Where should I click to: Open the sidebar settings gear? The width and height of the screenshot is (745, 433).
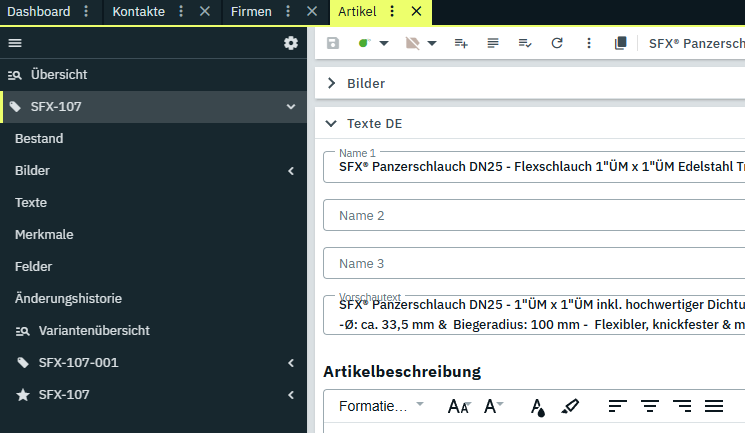(291, 43)
